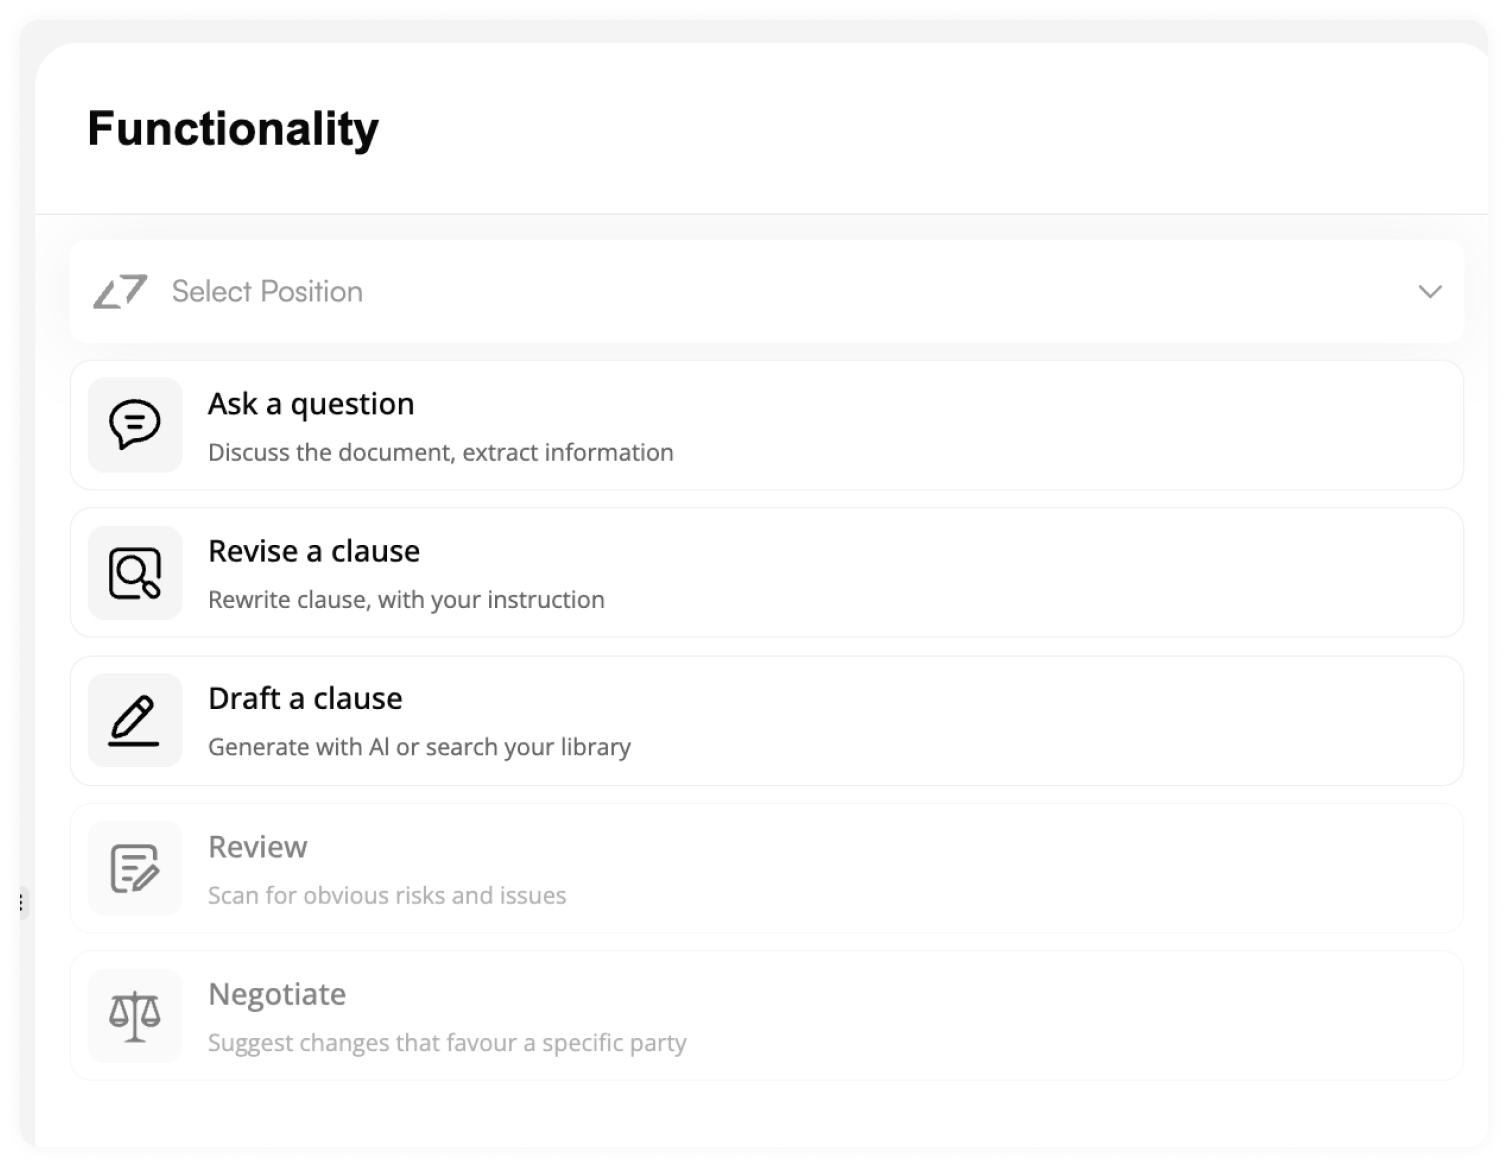Click the Select Position arrows icon
Image resolution: width=1508 pixels, height=1167 pixels.
120,292
